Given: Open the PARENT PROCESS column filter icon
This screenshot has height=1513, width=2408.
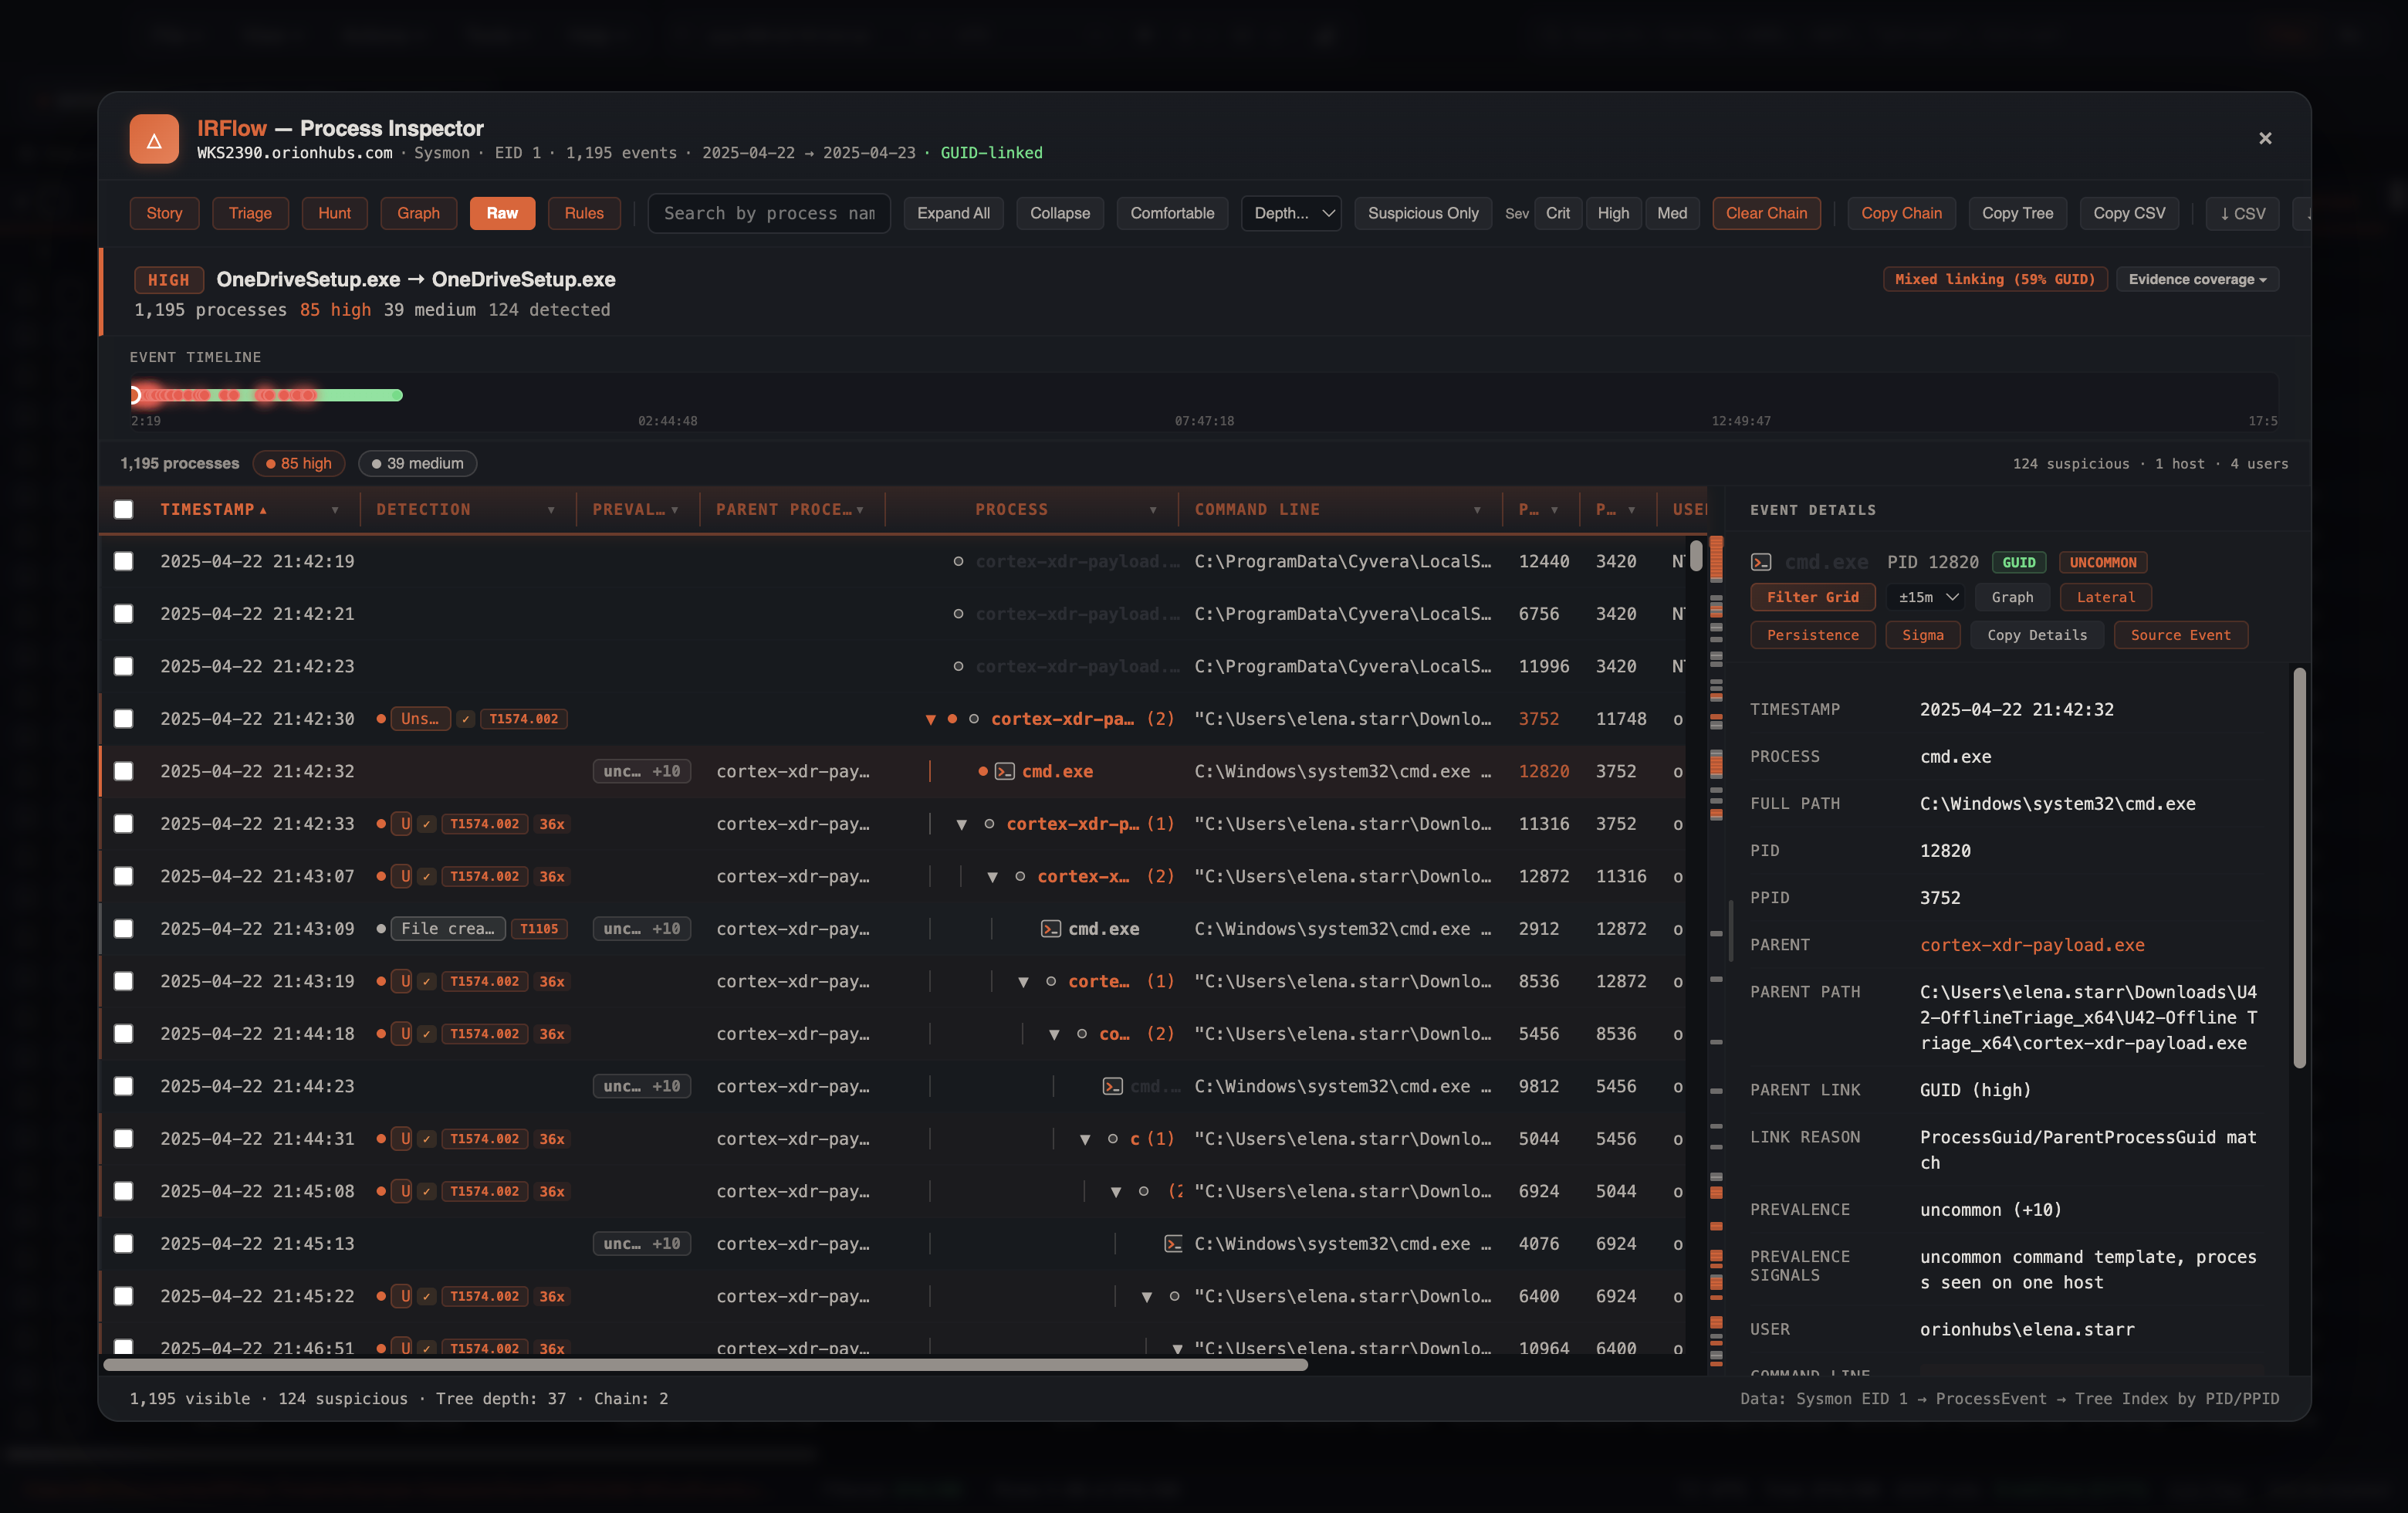Looking at the screenshot, I should coord(860,510).
